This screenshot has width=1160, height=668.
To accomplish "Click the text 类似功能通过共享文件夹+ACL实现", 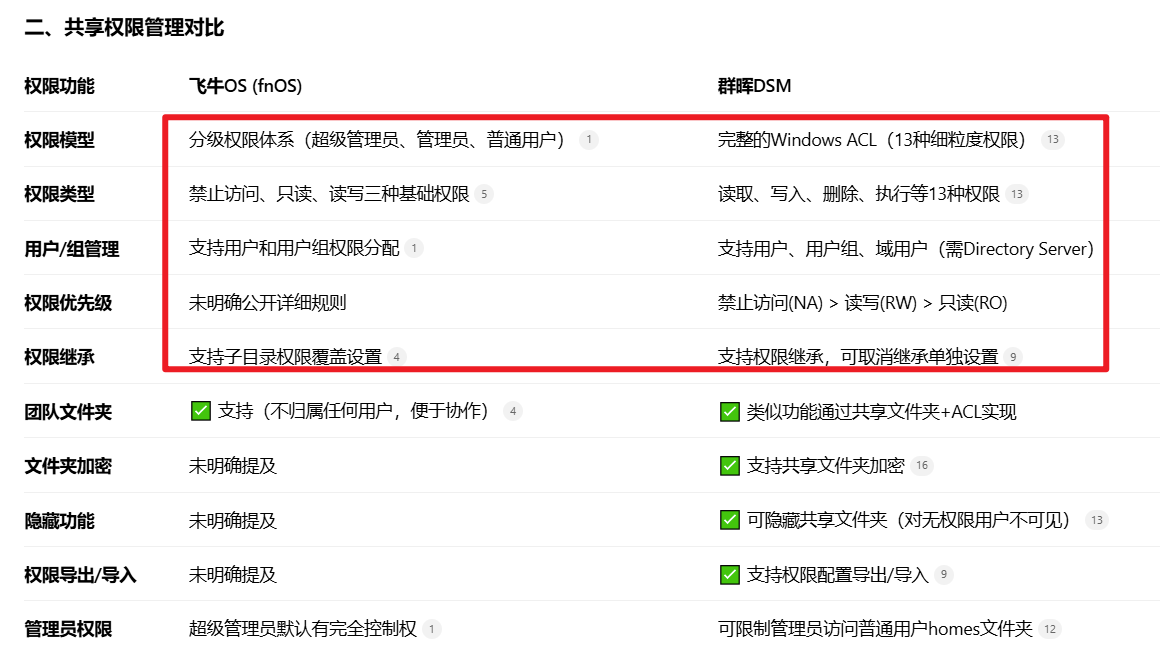I will click(x=881, y=411).
